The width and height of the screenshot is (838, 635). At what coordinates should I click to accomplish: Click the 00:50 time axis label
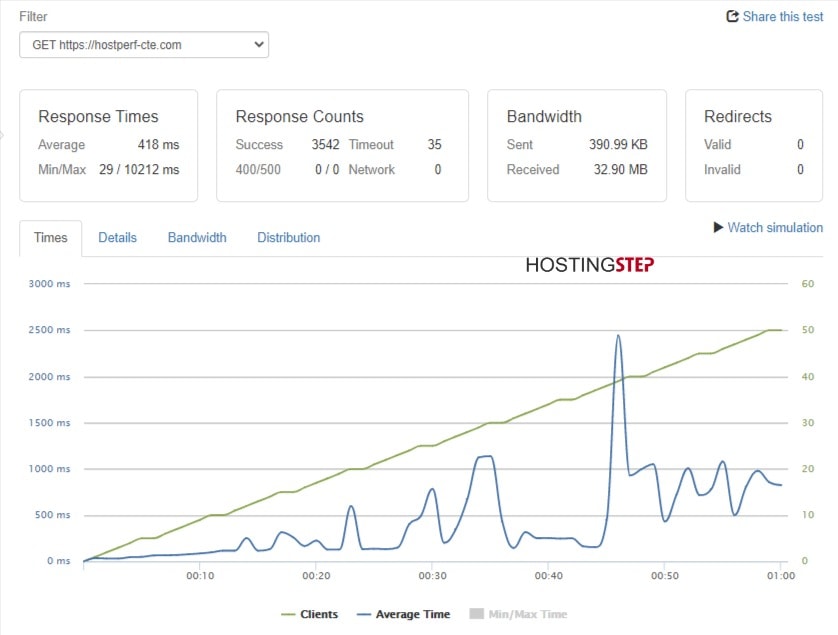coord(664,576)
